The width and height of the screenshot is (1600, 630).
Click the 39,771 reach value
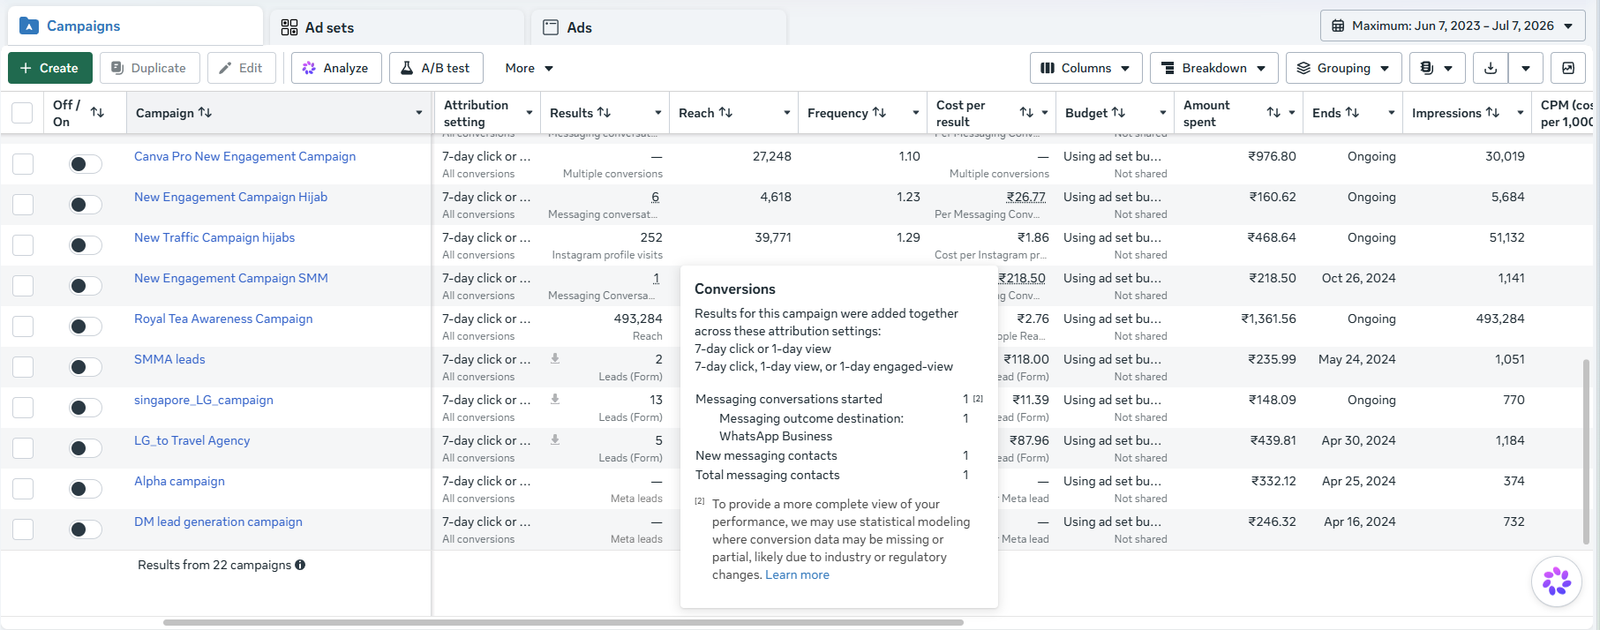click(x=773, y=238)
